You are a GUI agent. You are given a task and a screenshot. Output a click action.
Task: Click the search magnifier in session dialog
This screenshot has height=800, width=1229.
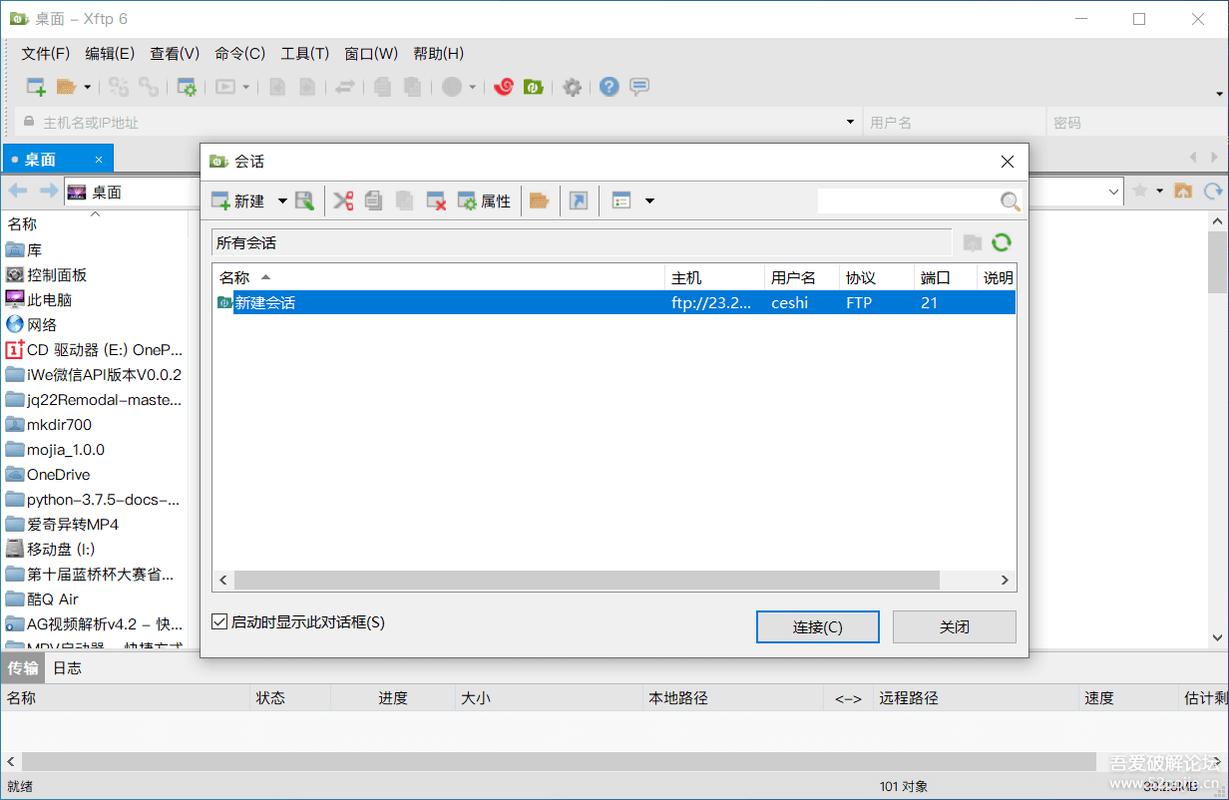tap(1009, 201)
